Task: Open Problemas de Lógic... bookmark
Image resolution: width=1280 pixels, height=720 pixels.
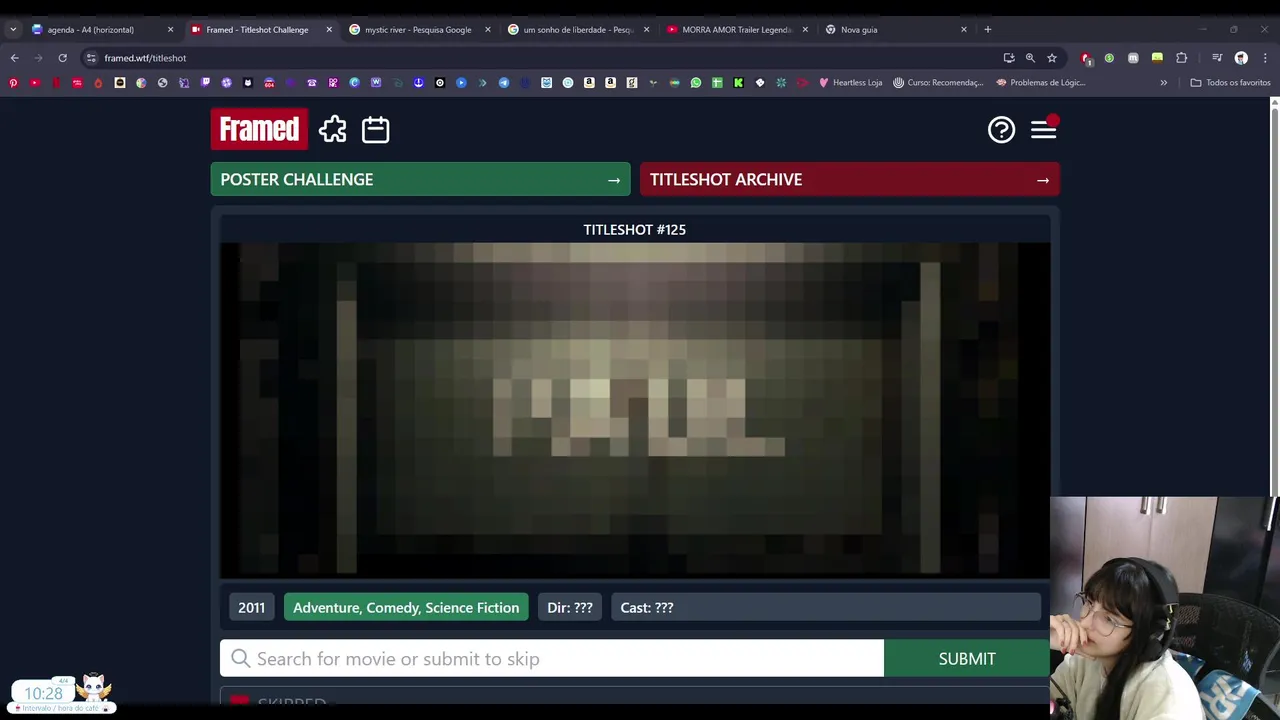Action: point(1041,82)
